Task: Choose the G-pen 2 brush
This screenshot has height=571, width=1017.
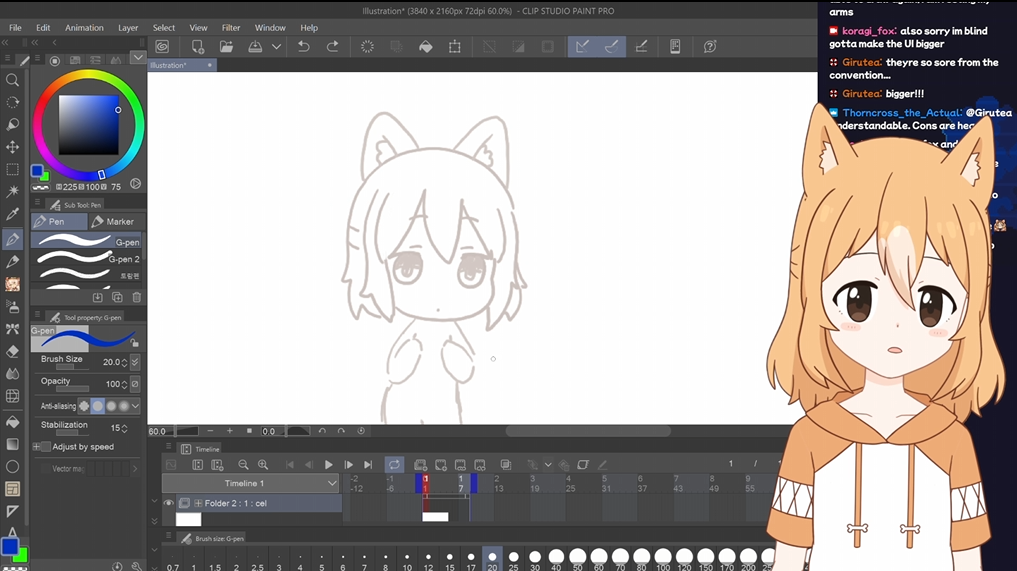Action: coord(87,258)
